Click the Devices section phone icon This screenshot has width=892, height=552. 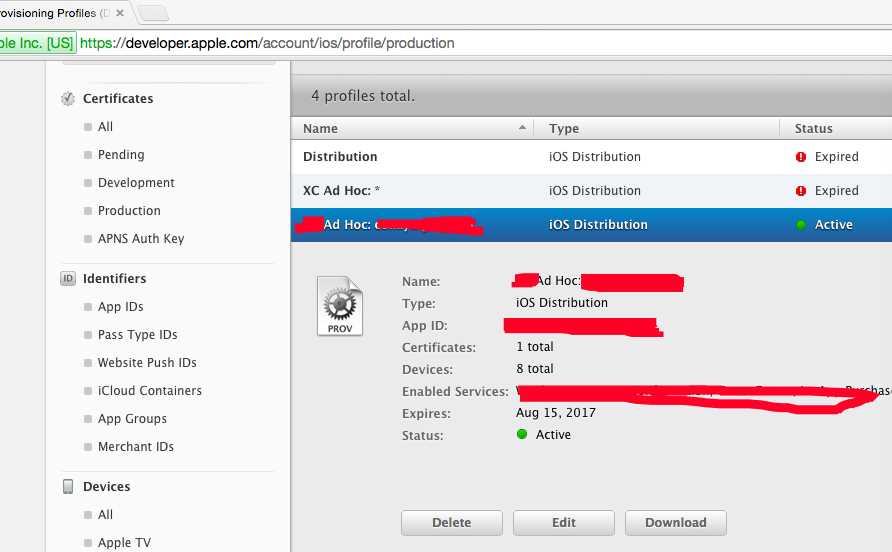[x=68, y=487]
